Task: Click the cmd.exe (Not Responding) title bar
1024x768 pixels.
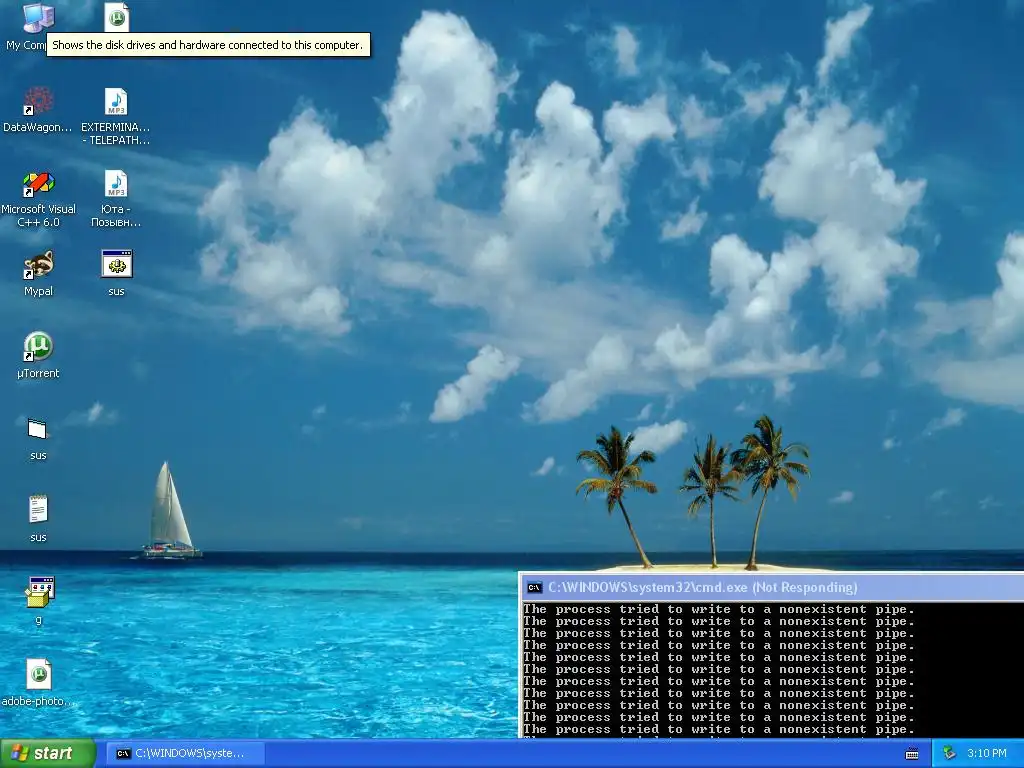Action: (x=772, y=587)
